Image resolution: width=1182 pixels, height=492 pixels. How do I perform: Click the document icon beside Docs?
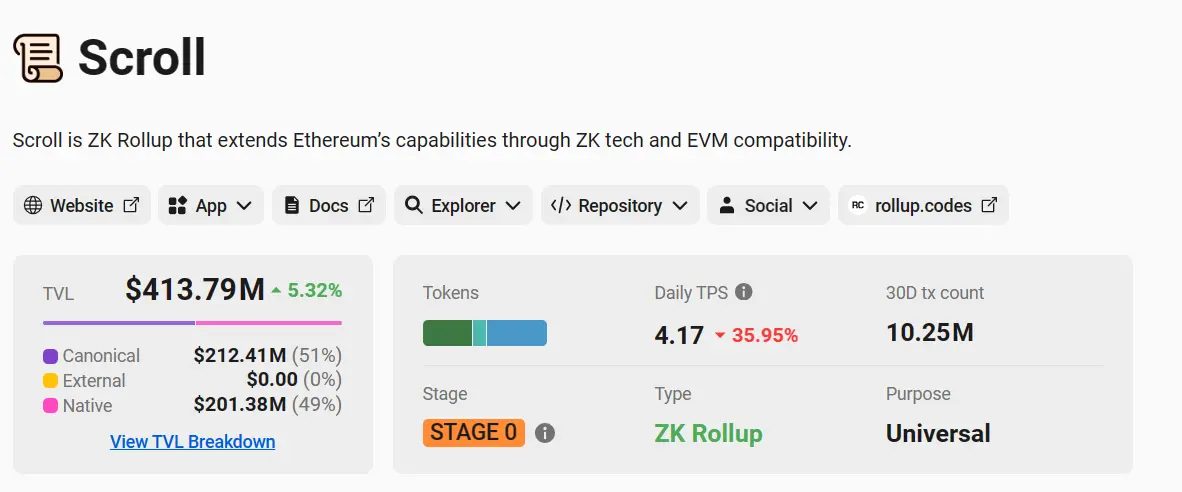pyautogui.click(x=292, y=206)
